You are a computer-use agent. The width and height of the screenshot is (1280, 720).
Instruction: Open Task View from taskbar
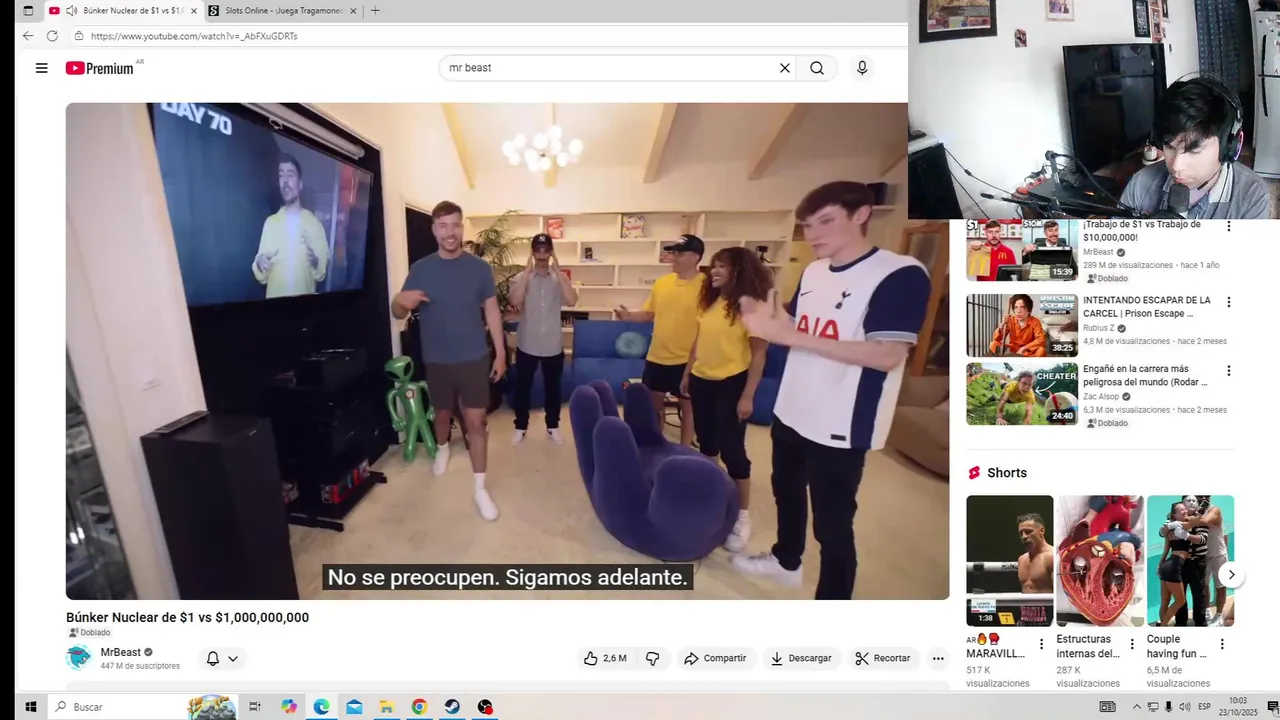point(255,707)
